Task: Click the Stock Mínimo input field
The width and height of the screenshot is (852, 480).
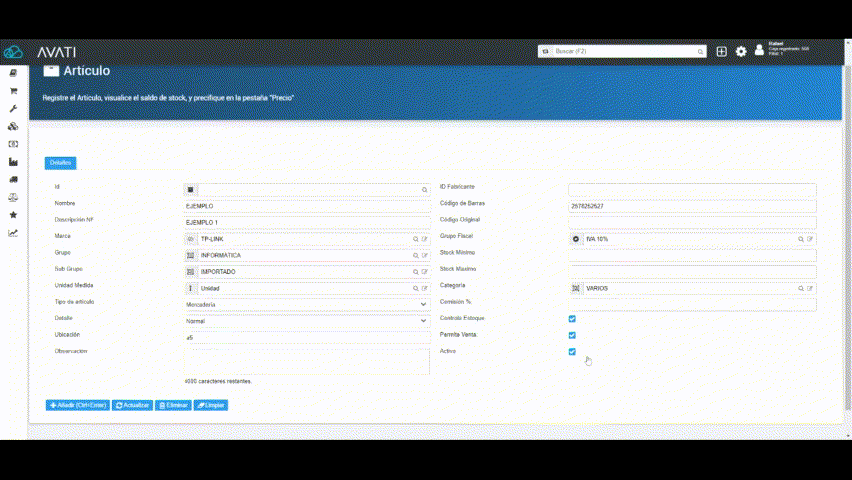Action: point(692,255)
